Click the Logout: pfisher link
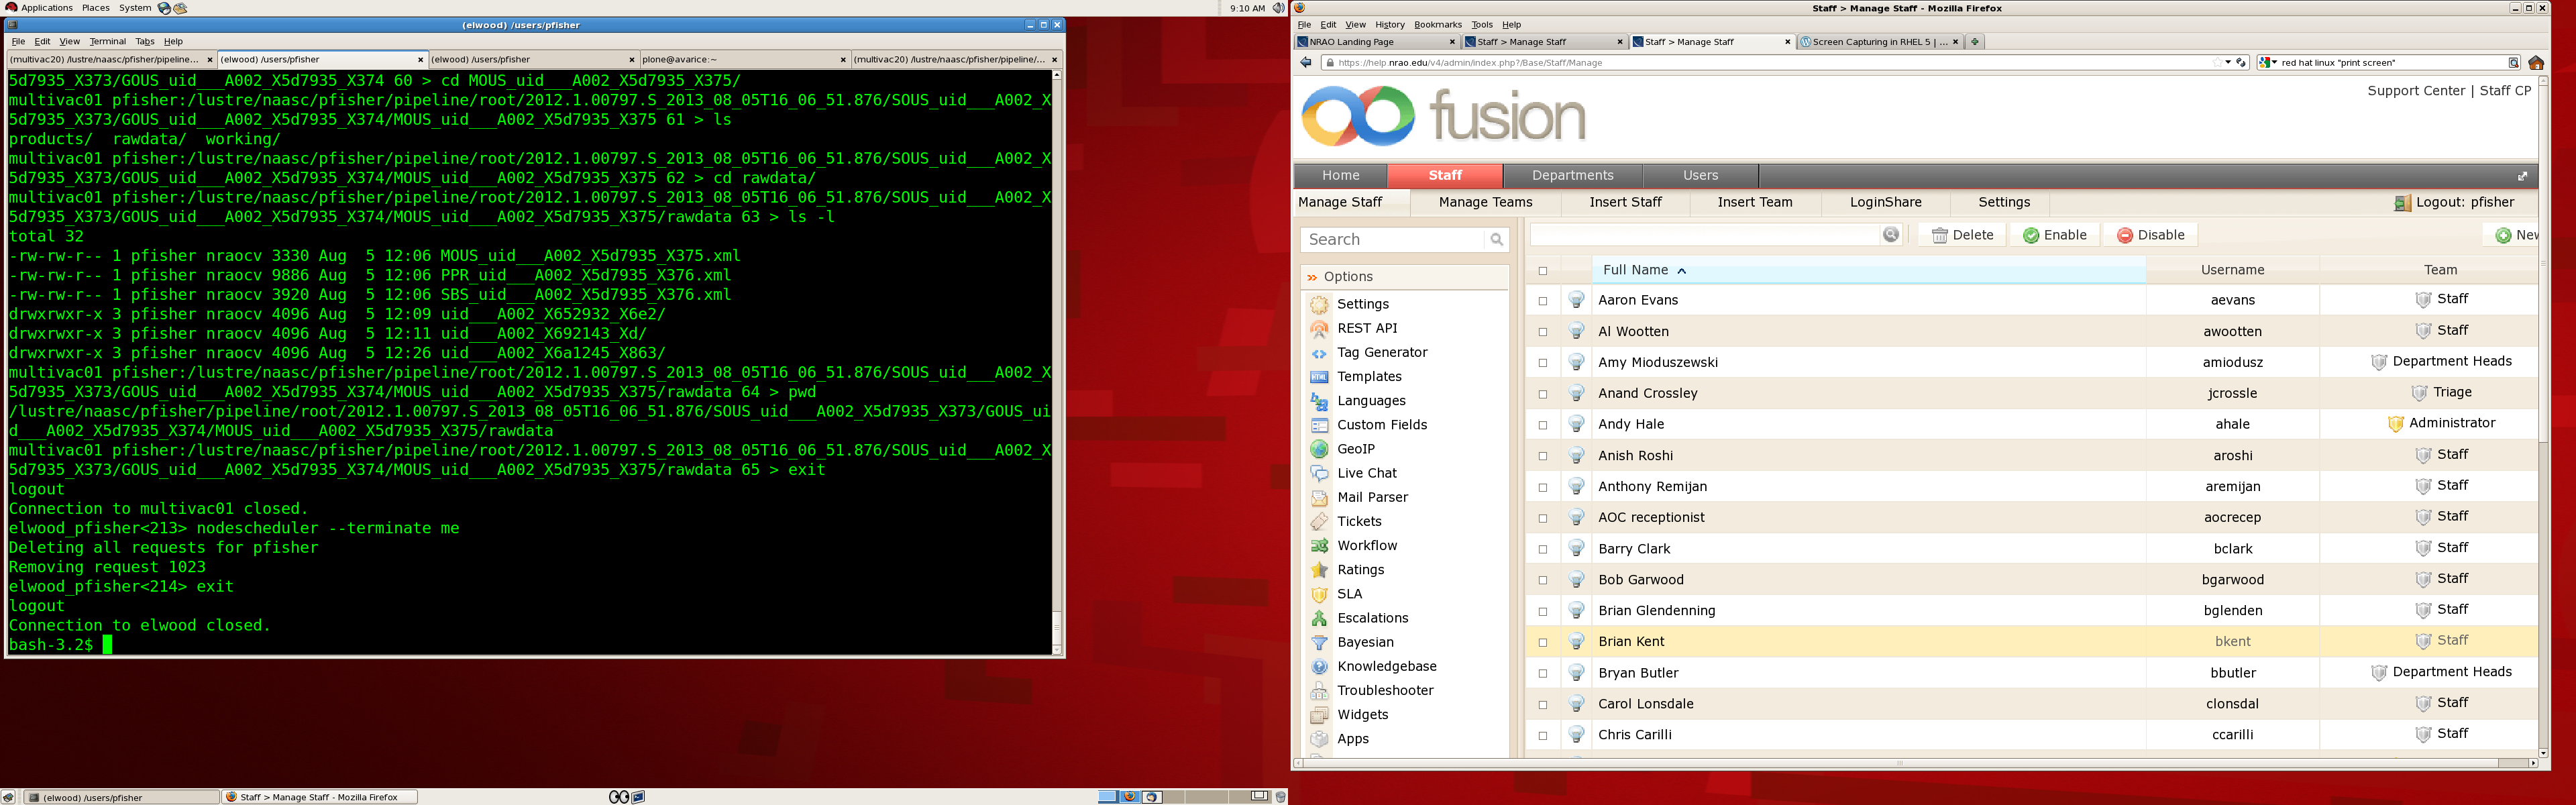 pyautogui.click(x=2464, y=202)
